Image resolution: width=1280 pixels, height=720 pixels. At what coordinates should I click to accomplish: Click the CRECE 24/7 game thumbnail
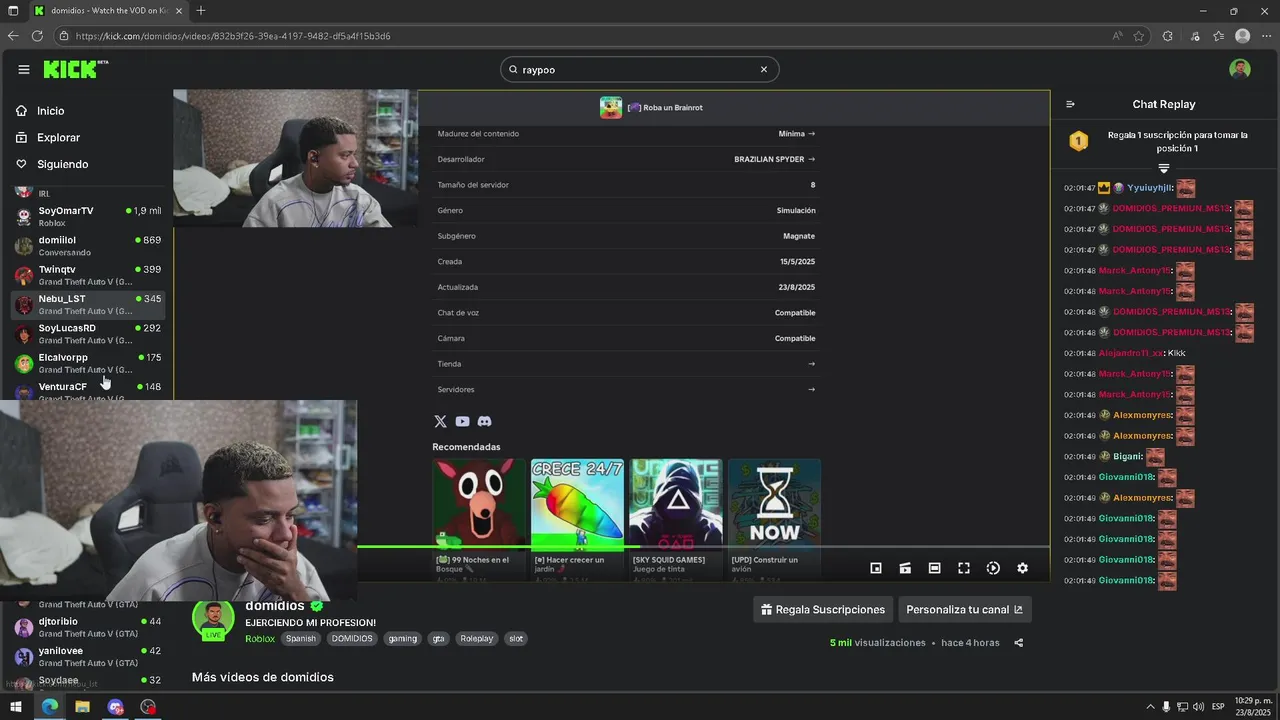[x=577, y=504]
